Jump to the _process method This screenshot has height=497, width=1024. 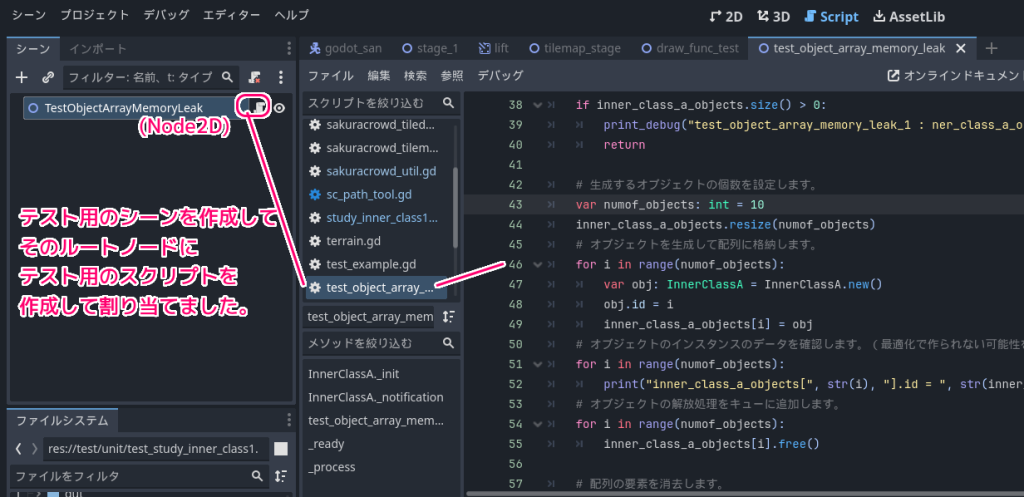click(332, 468)
